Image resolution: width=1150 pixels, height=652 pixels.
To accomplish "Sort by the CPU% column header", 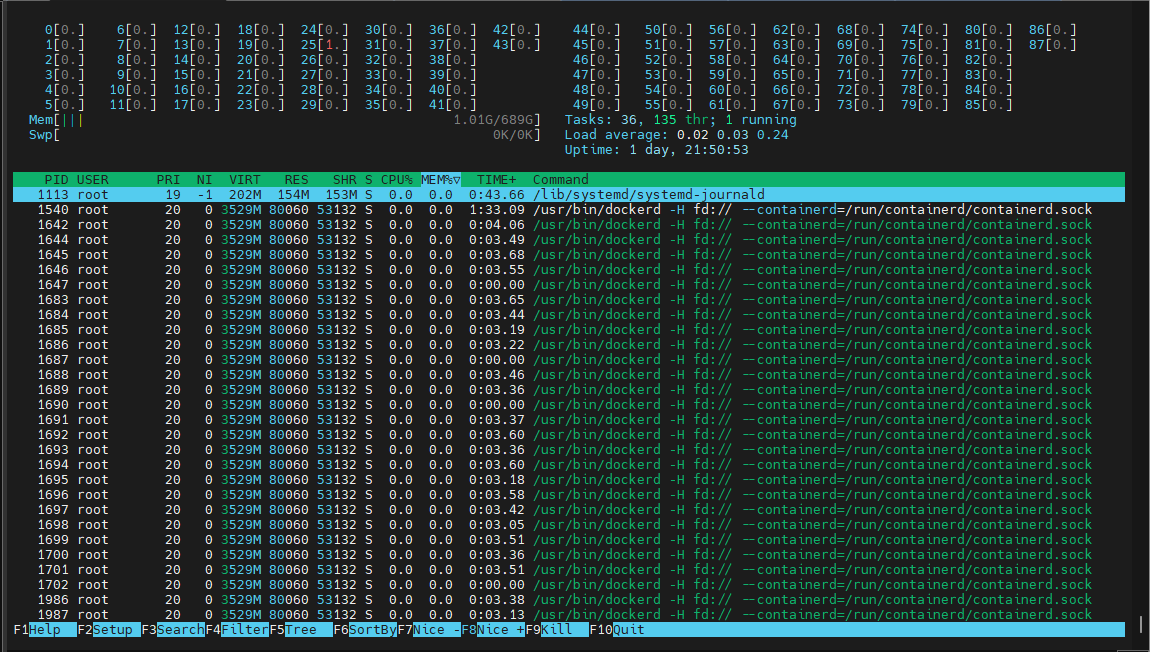I will click(x=396, y=180).
